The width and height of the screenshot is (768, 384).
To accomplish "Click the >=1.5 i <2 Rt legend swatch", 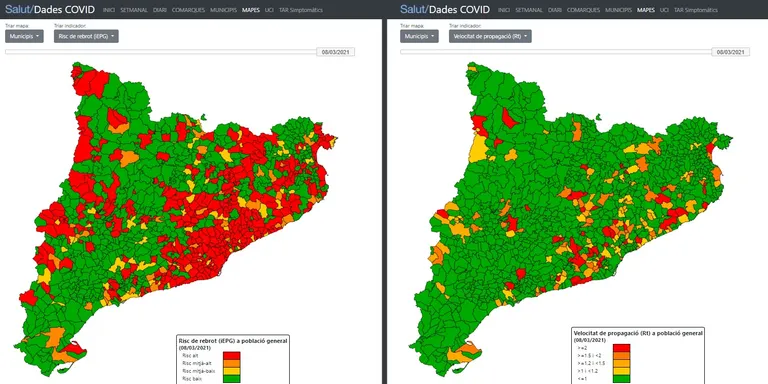I will 621,356.
